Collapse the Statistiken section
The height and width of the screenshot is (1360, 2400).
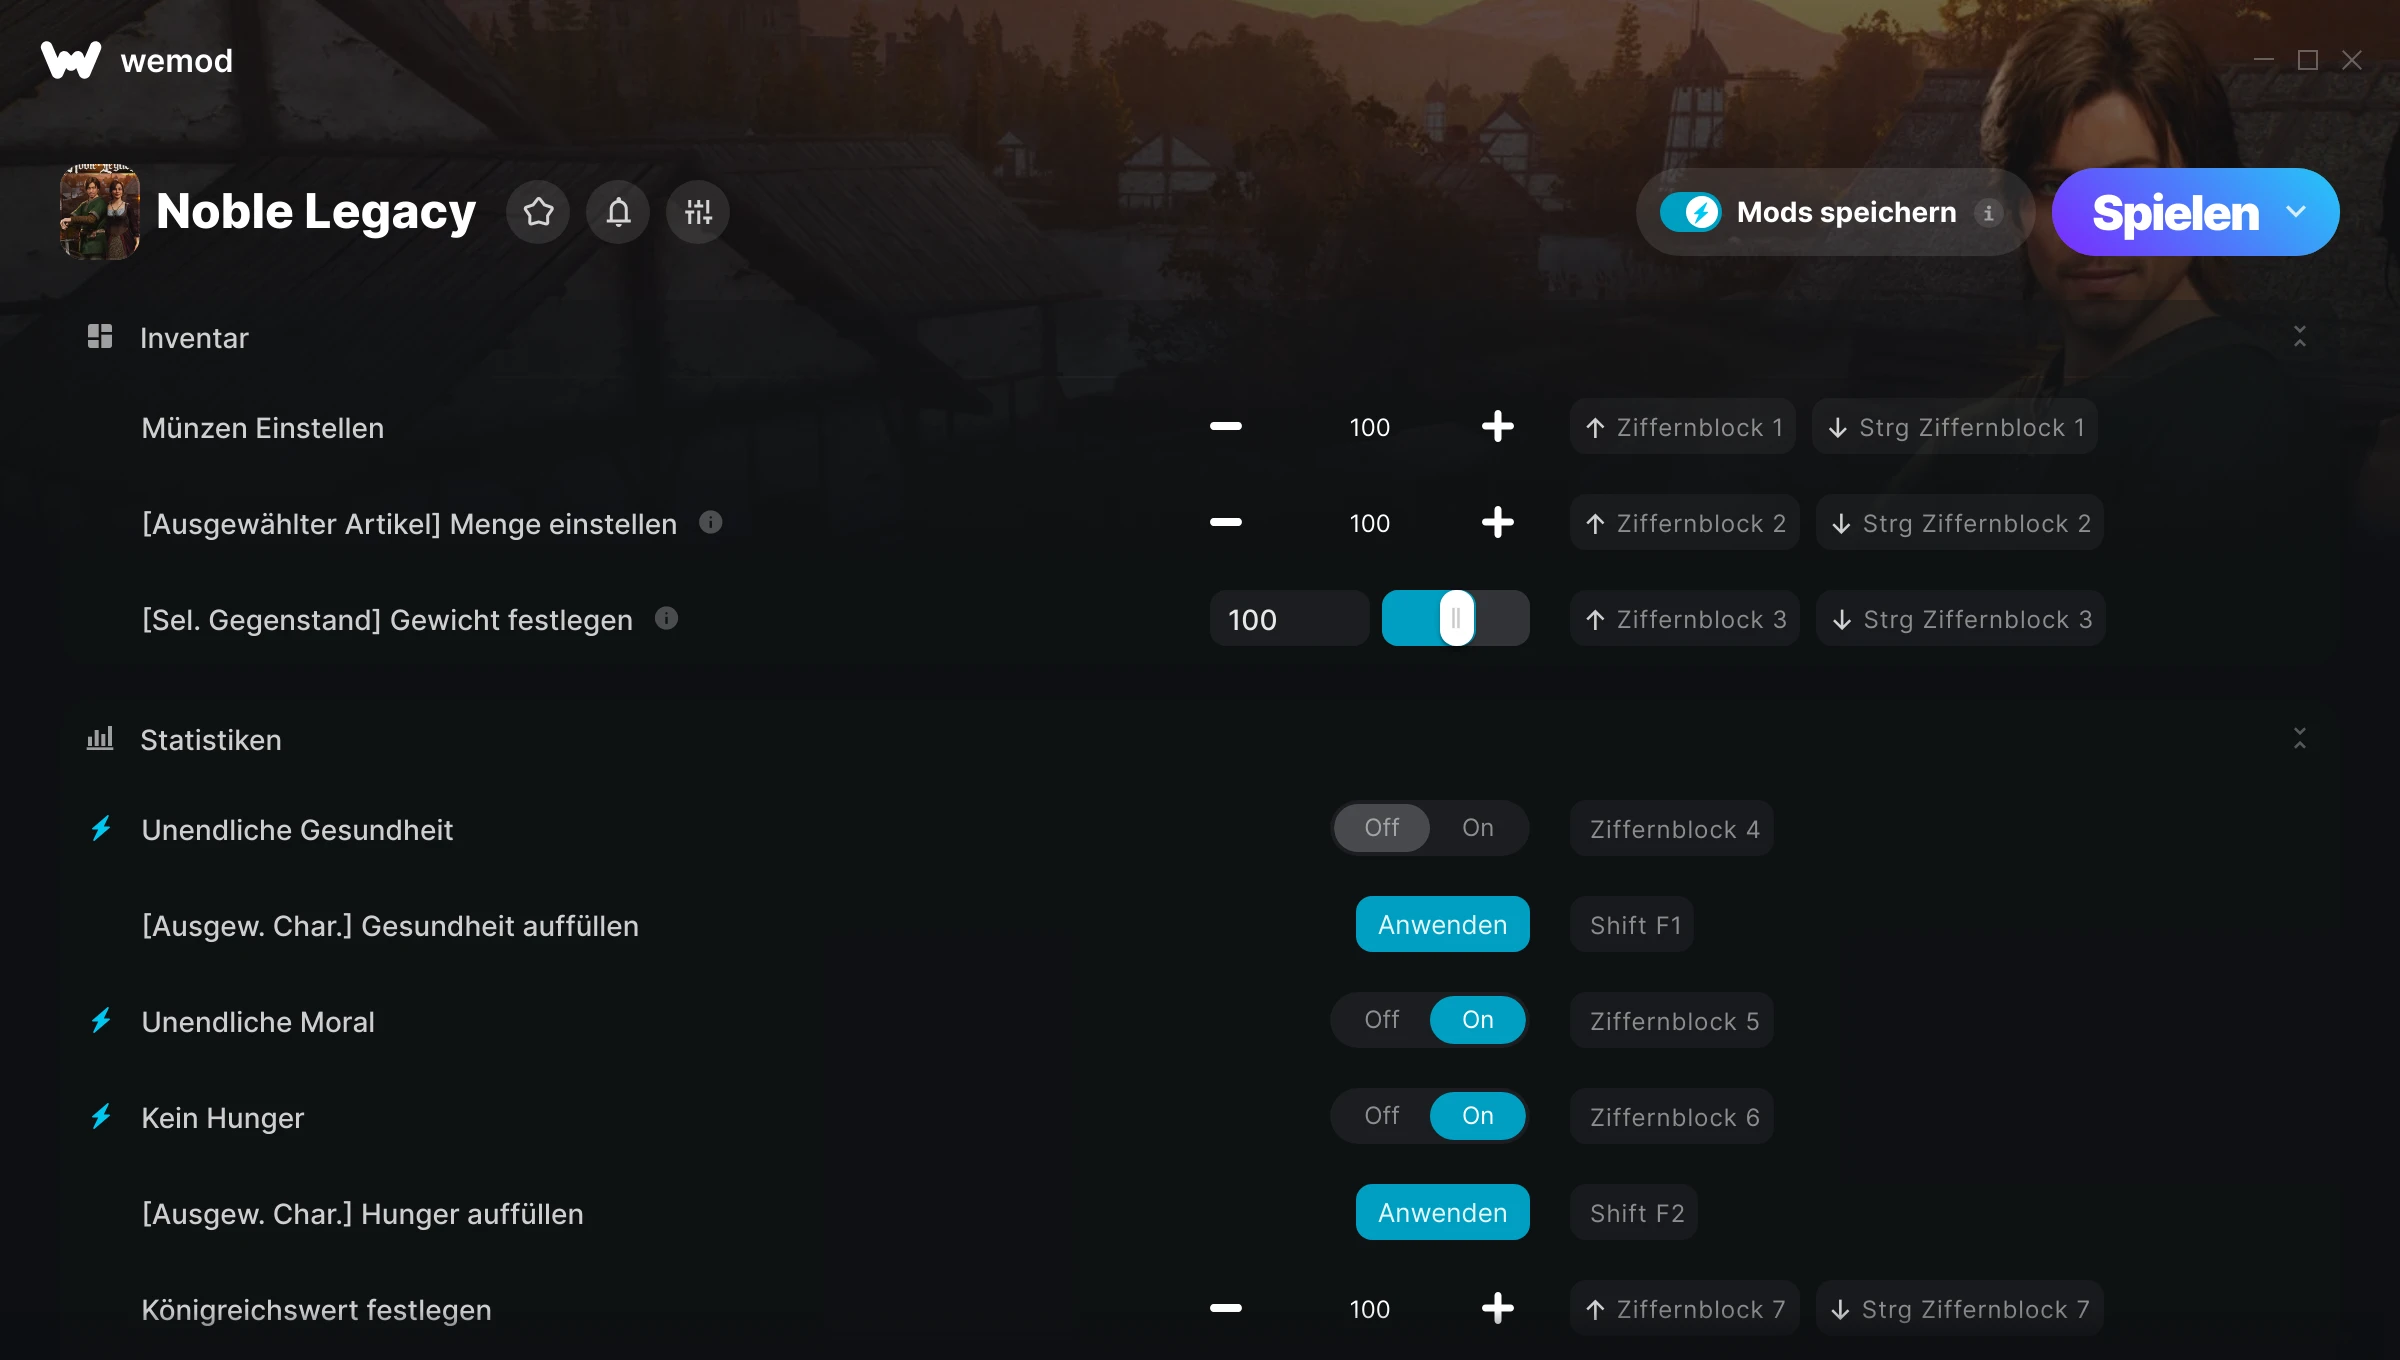pyautogui.click(x=2299, y=739)
